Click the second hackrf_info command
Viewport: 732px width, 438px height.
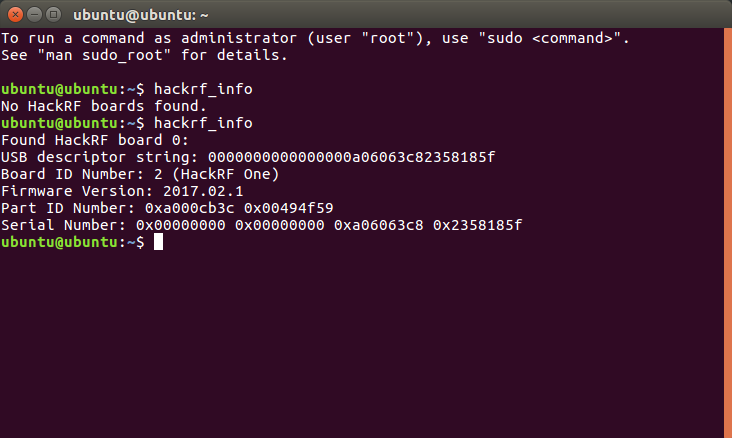tap(203, 123)
